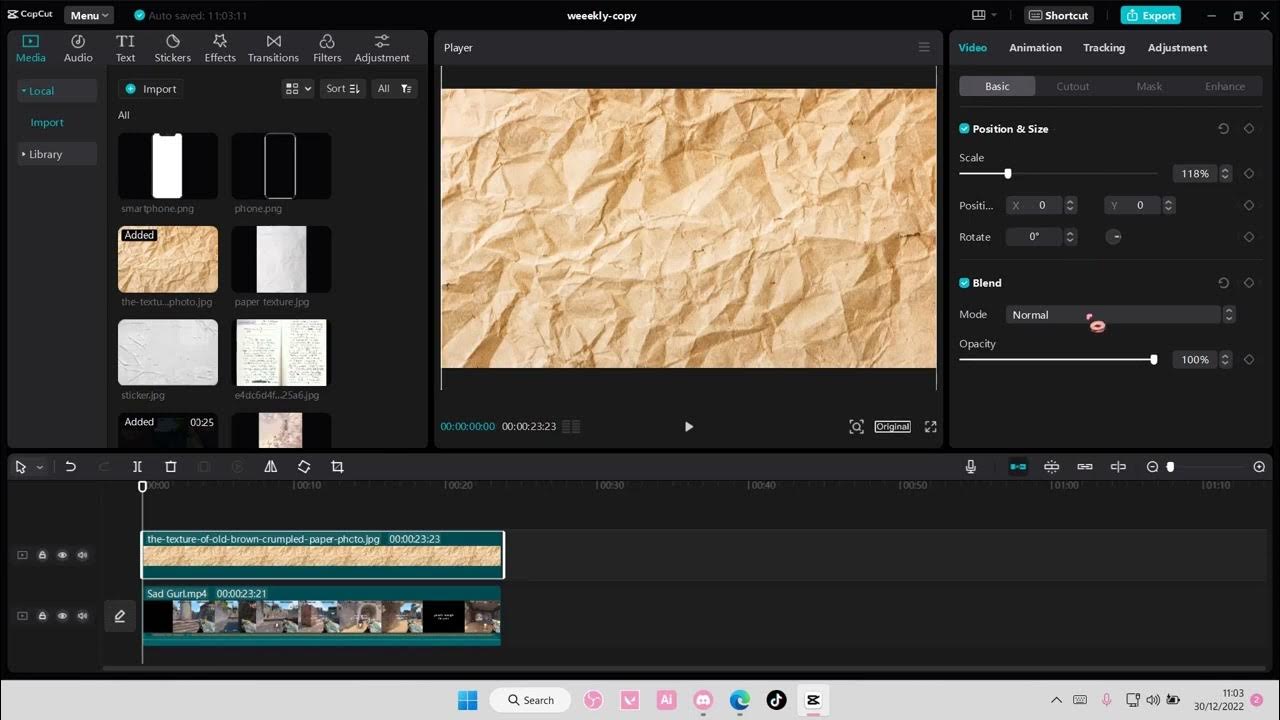Image resolution: width=1280 pixels, height=720 pixels.
Task: Open the player hamburger menu
Action: pos(924,47)
